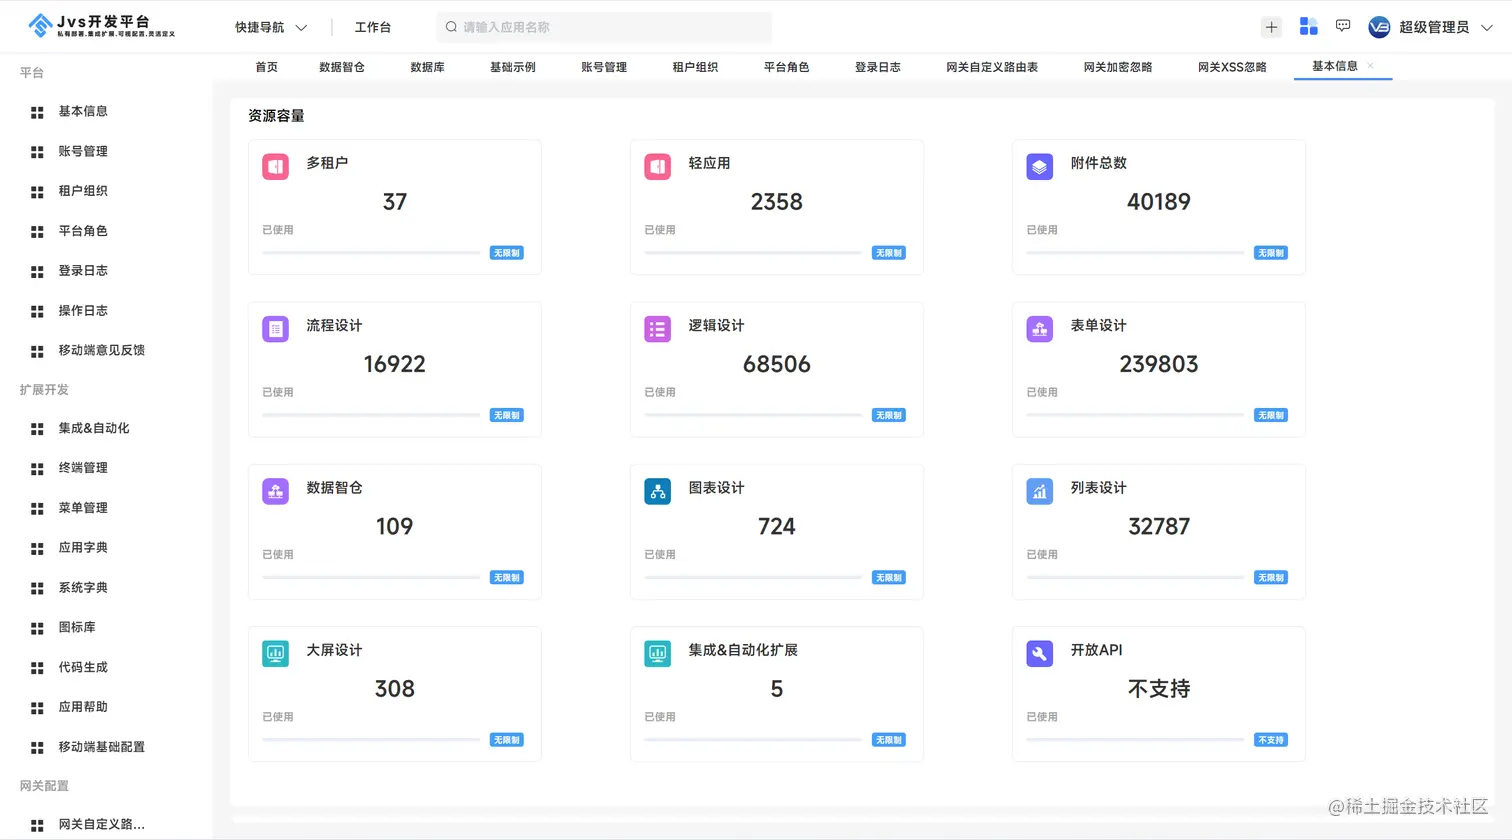This screenshot has height=840, width=1512.
Task: Click the 图表设计 card icon
Action: coord(658,491)
